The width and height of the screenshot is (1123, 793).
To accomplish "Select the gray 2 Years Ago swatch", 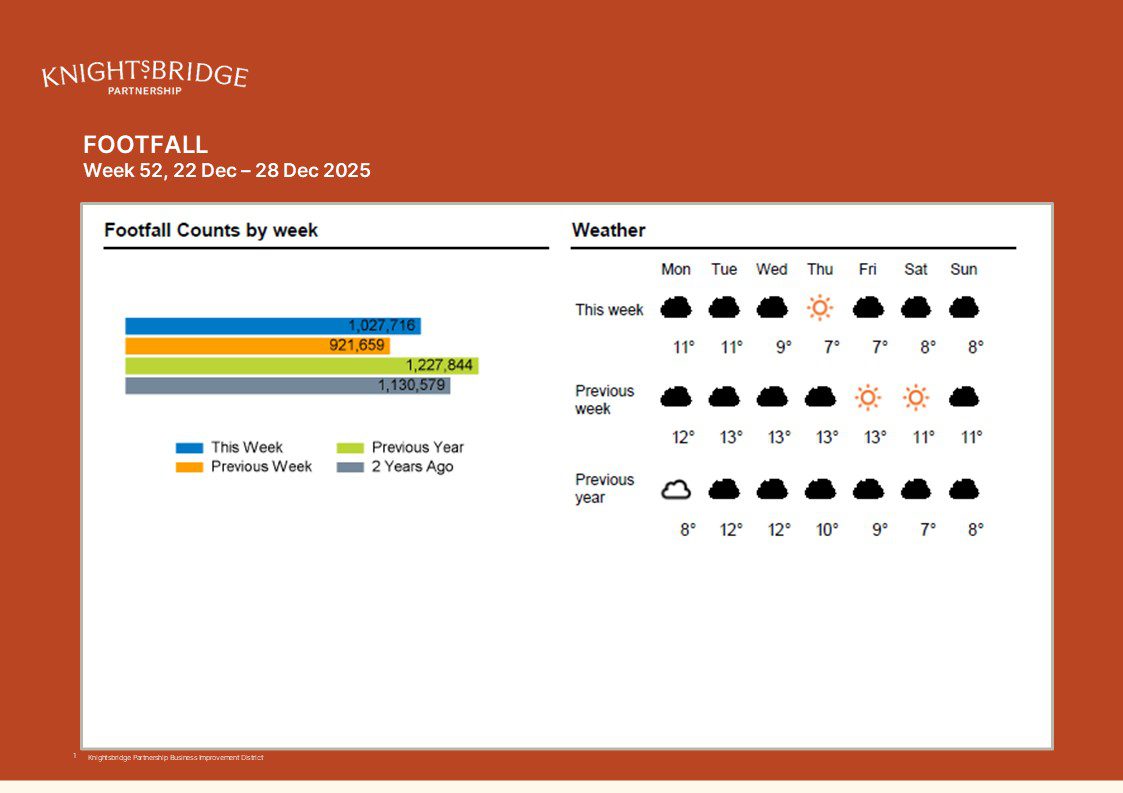I will pyautogui.click(x=350, y=467).
